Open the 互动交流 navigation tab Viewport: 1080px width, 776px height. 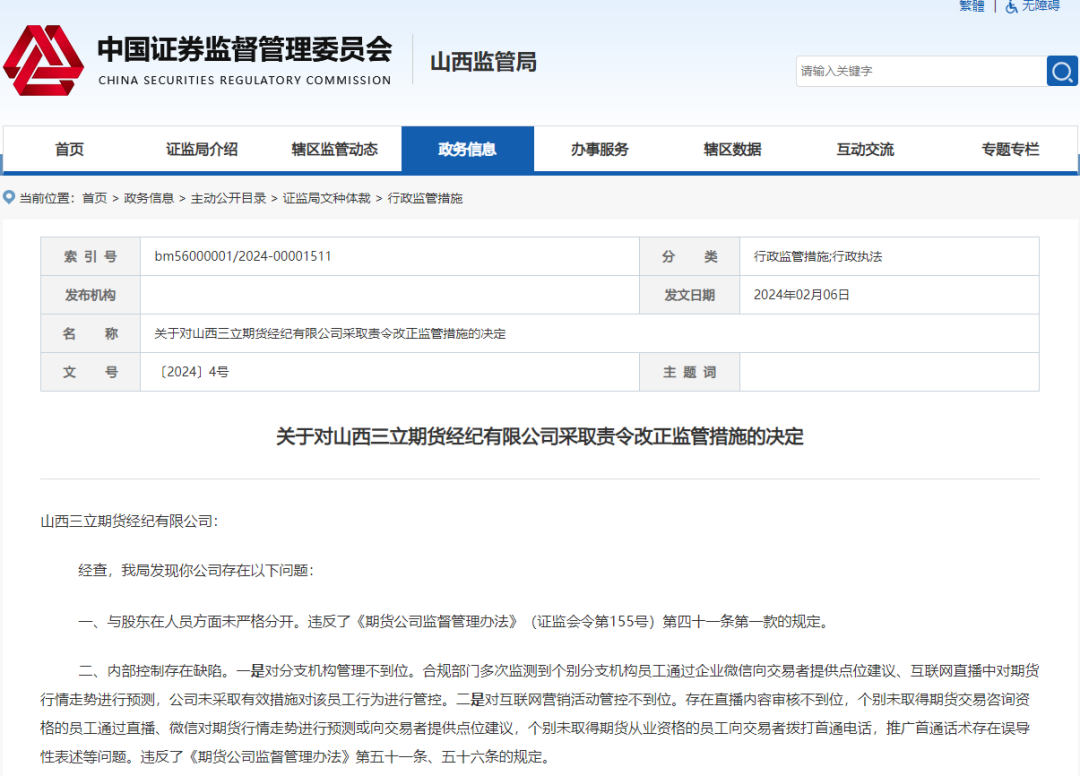tap(865, 149)
